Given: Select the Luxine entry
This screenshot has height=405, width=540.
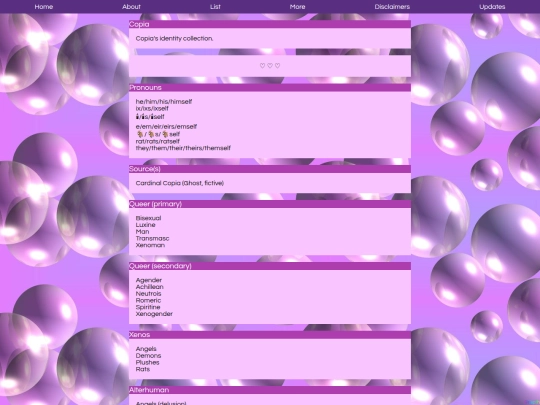Looking at the screenshot, I should point(146,225).
